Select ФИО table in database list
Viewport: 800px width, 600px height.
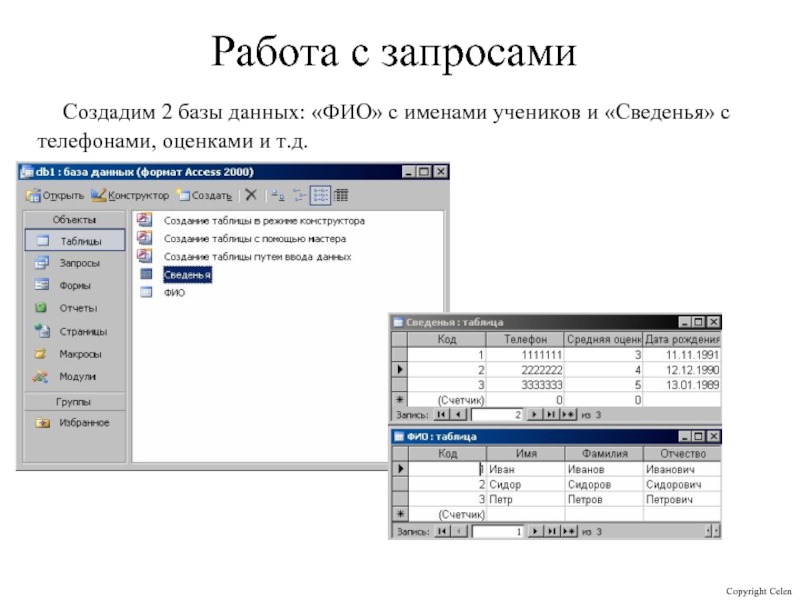point(173,293)
